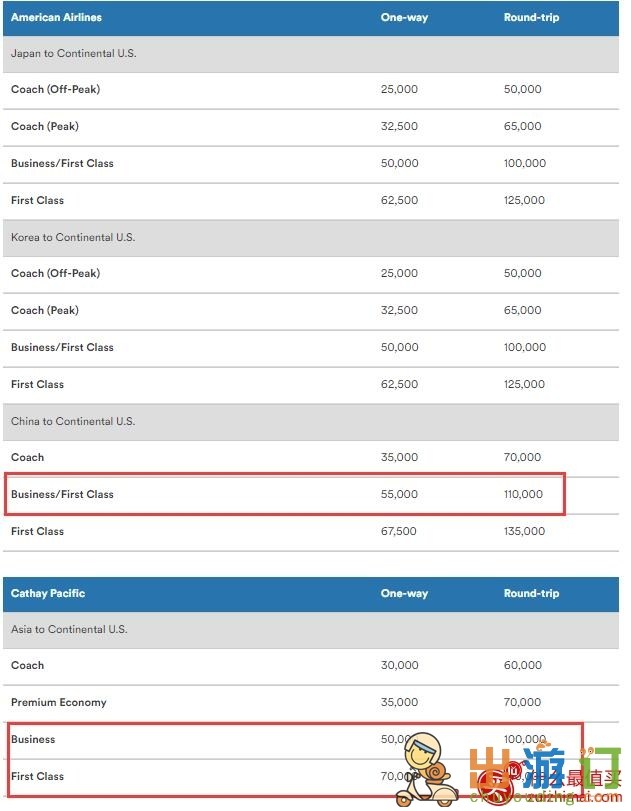Click the Round-trip column header for Cathay Pacific
The image size is (631, 811).
point(531,594)
